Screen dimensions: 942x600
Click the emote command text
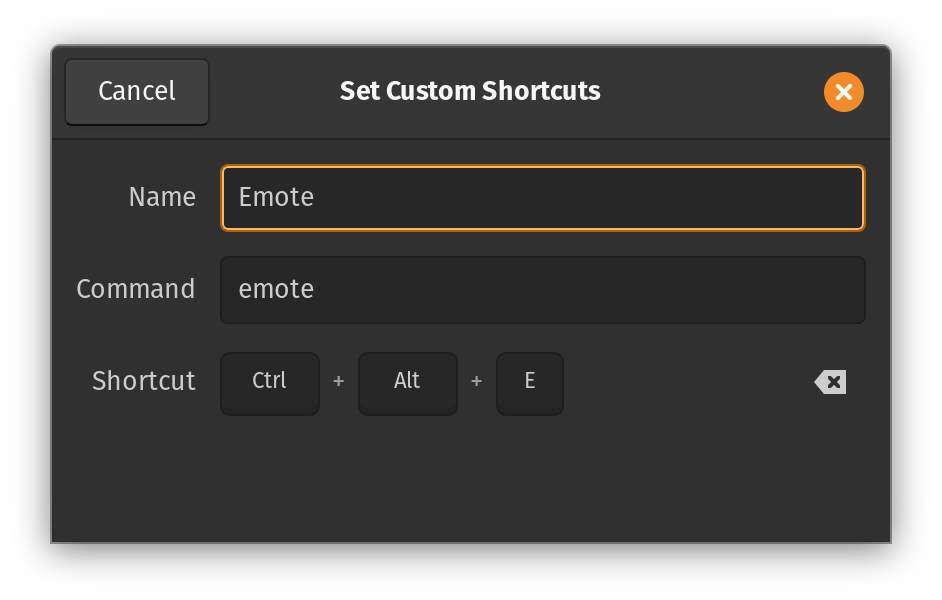tap(276, 289)
